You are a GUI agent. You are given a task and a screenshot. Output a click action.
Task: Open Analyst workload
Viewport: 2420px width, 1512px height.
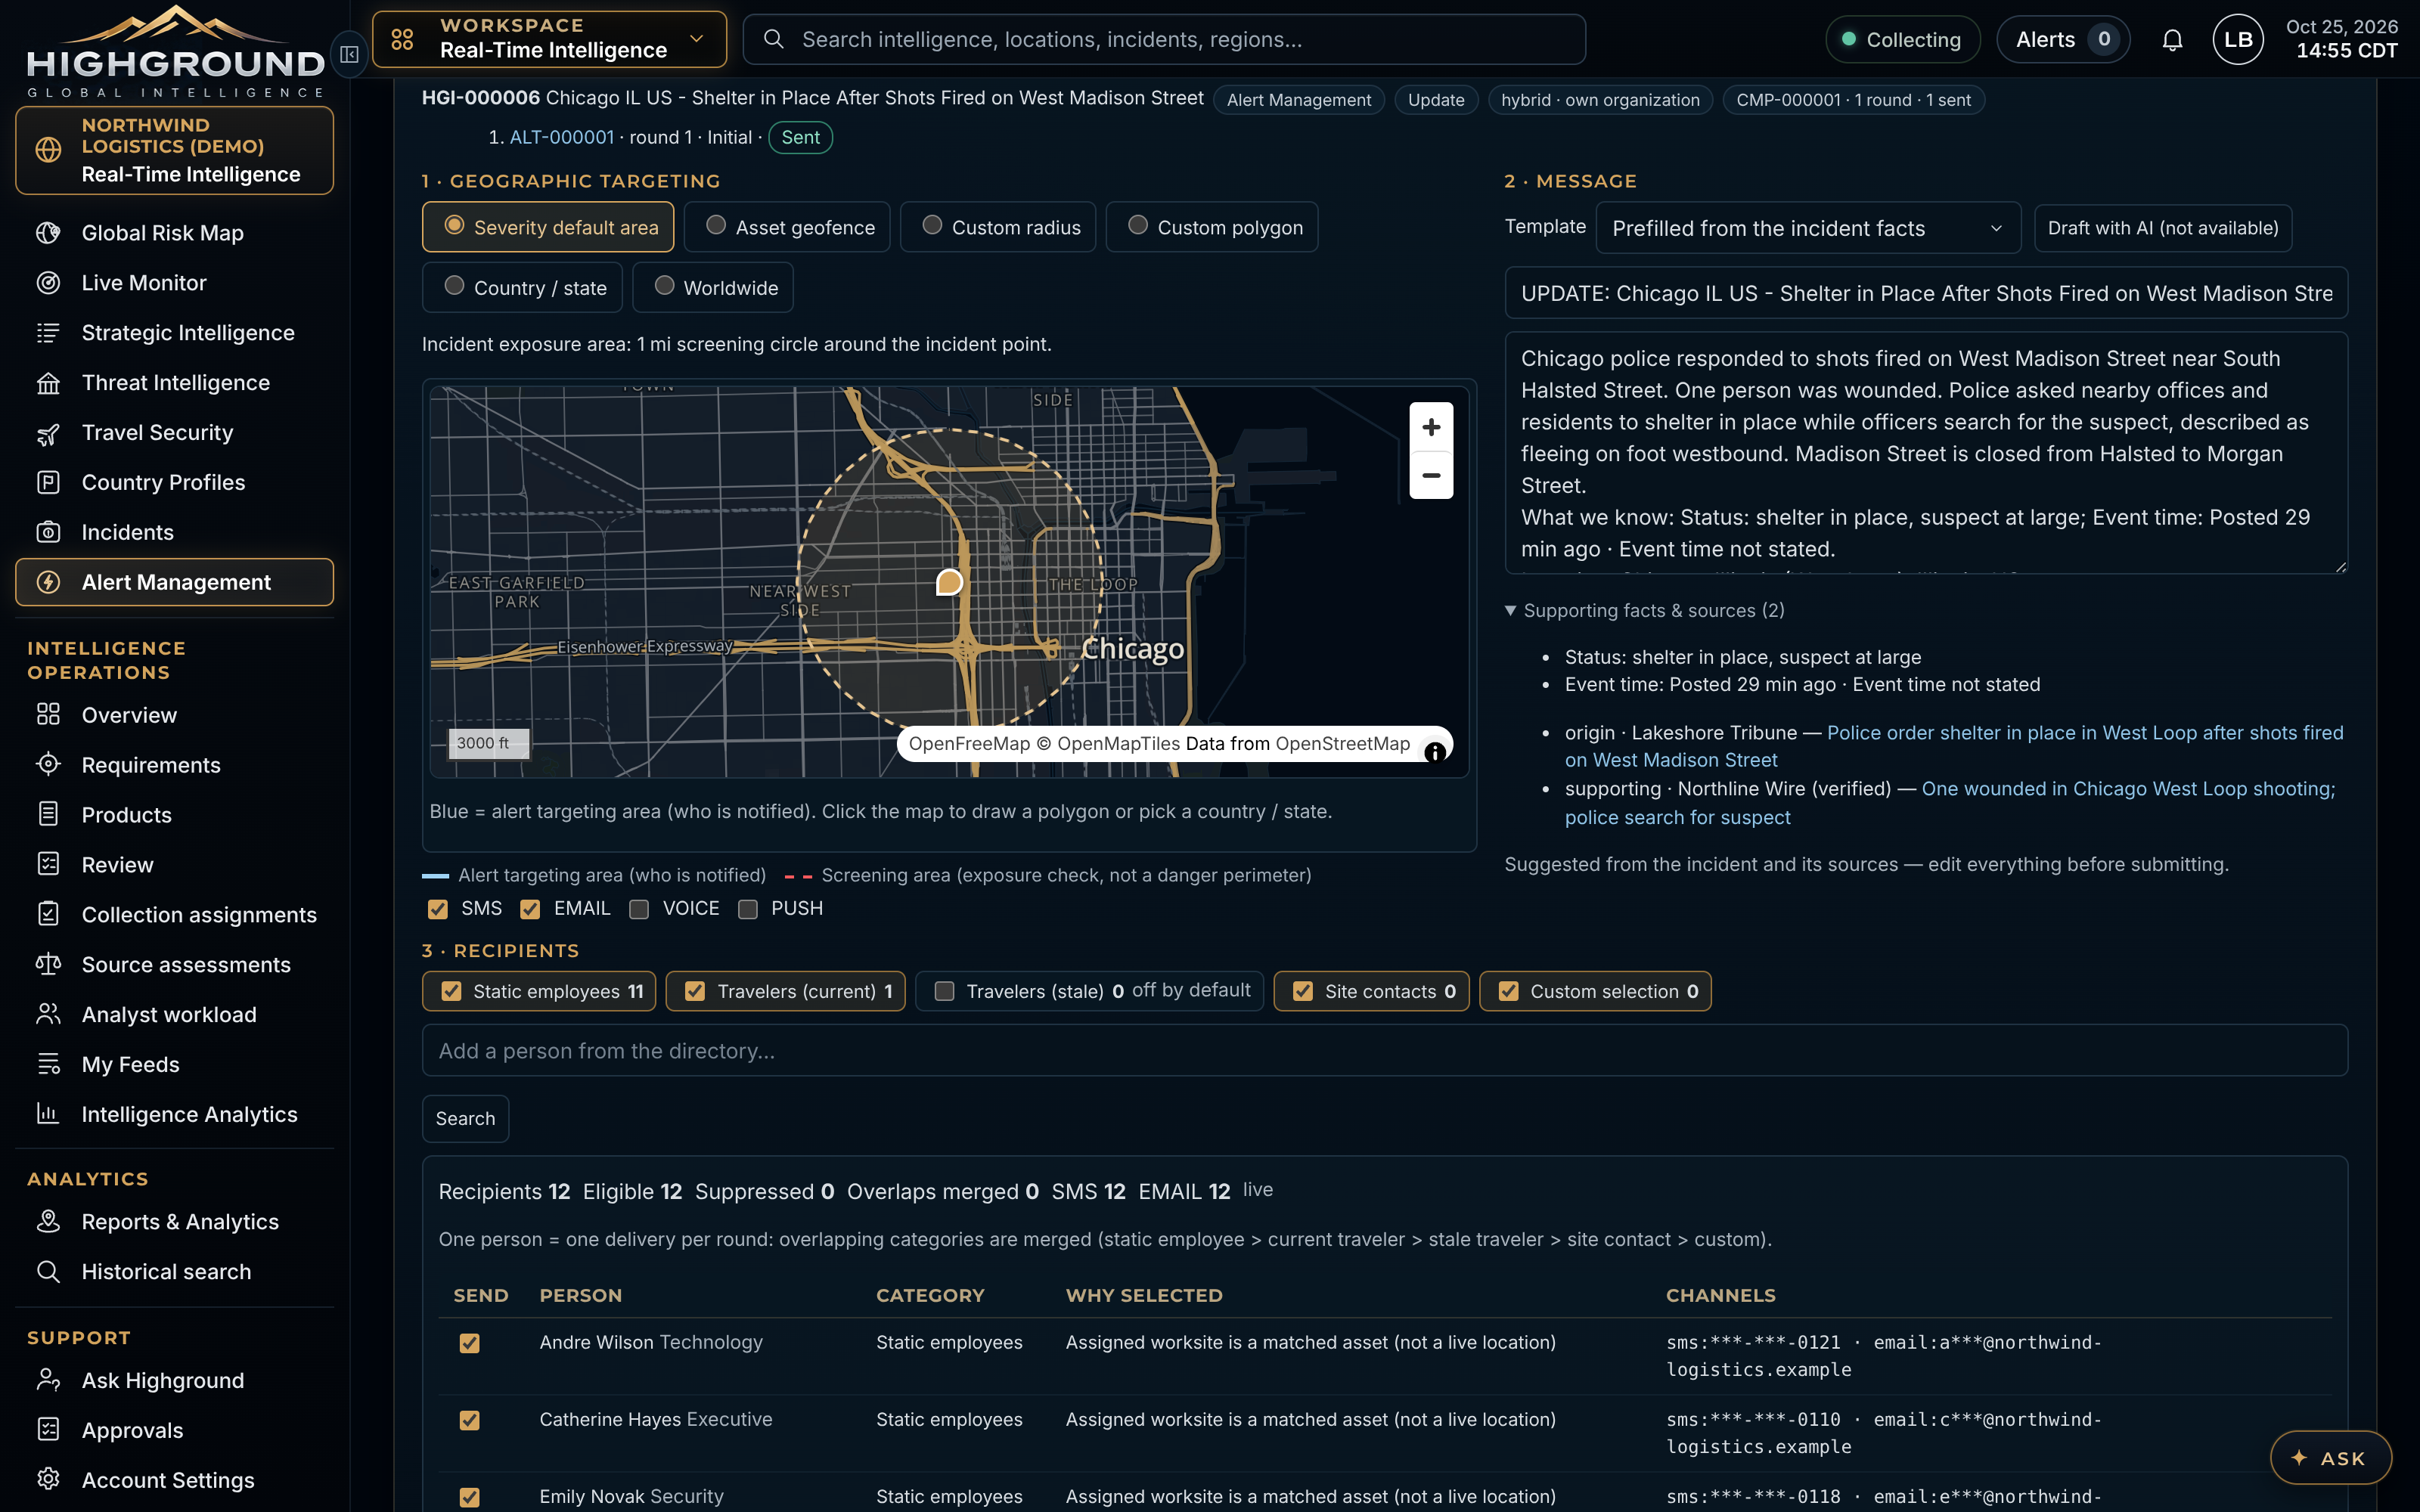pyautogui.click(x=175, y=1015)
